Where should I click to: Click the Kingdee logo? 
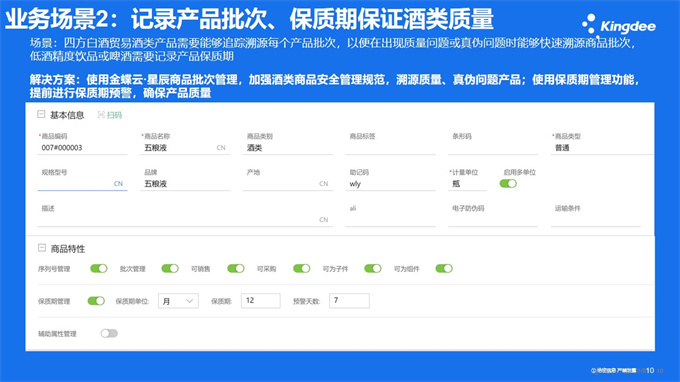[x=619, y=25]
